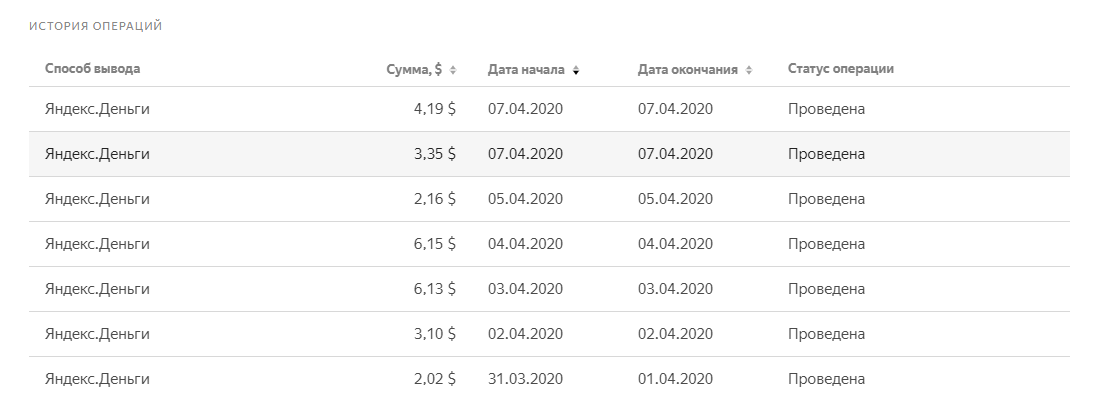Click the 2,16 $ amount cell
This screenshot has height=400, width=1098.
coord(434,199)
